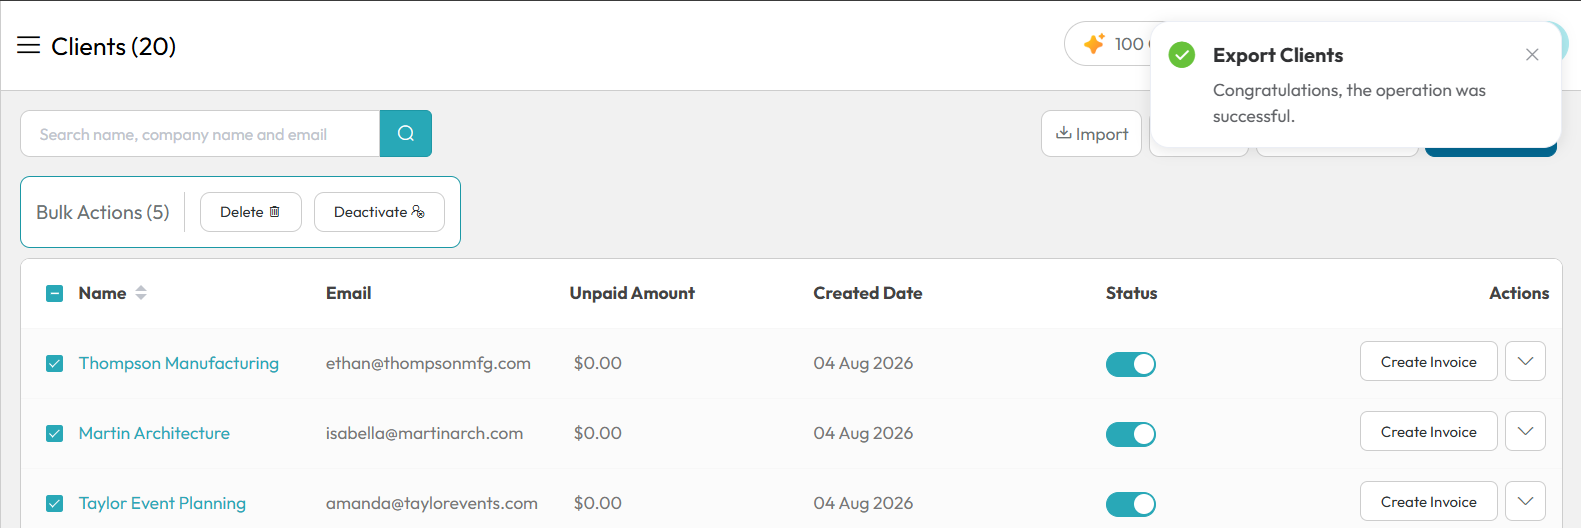The width and height of the screenshot is (1581, 528).
Task: Click the search magnifier icon button
Action: pyautogui.click(x=405, y=134)
